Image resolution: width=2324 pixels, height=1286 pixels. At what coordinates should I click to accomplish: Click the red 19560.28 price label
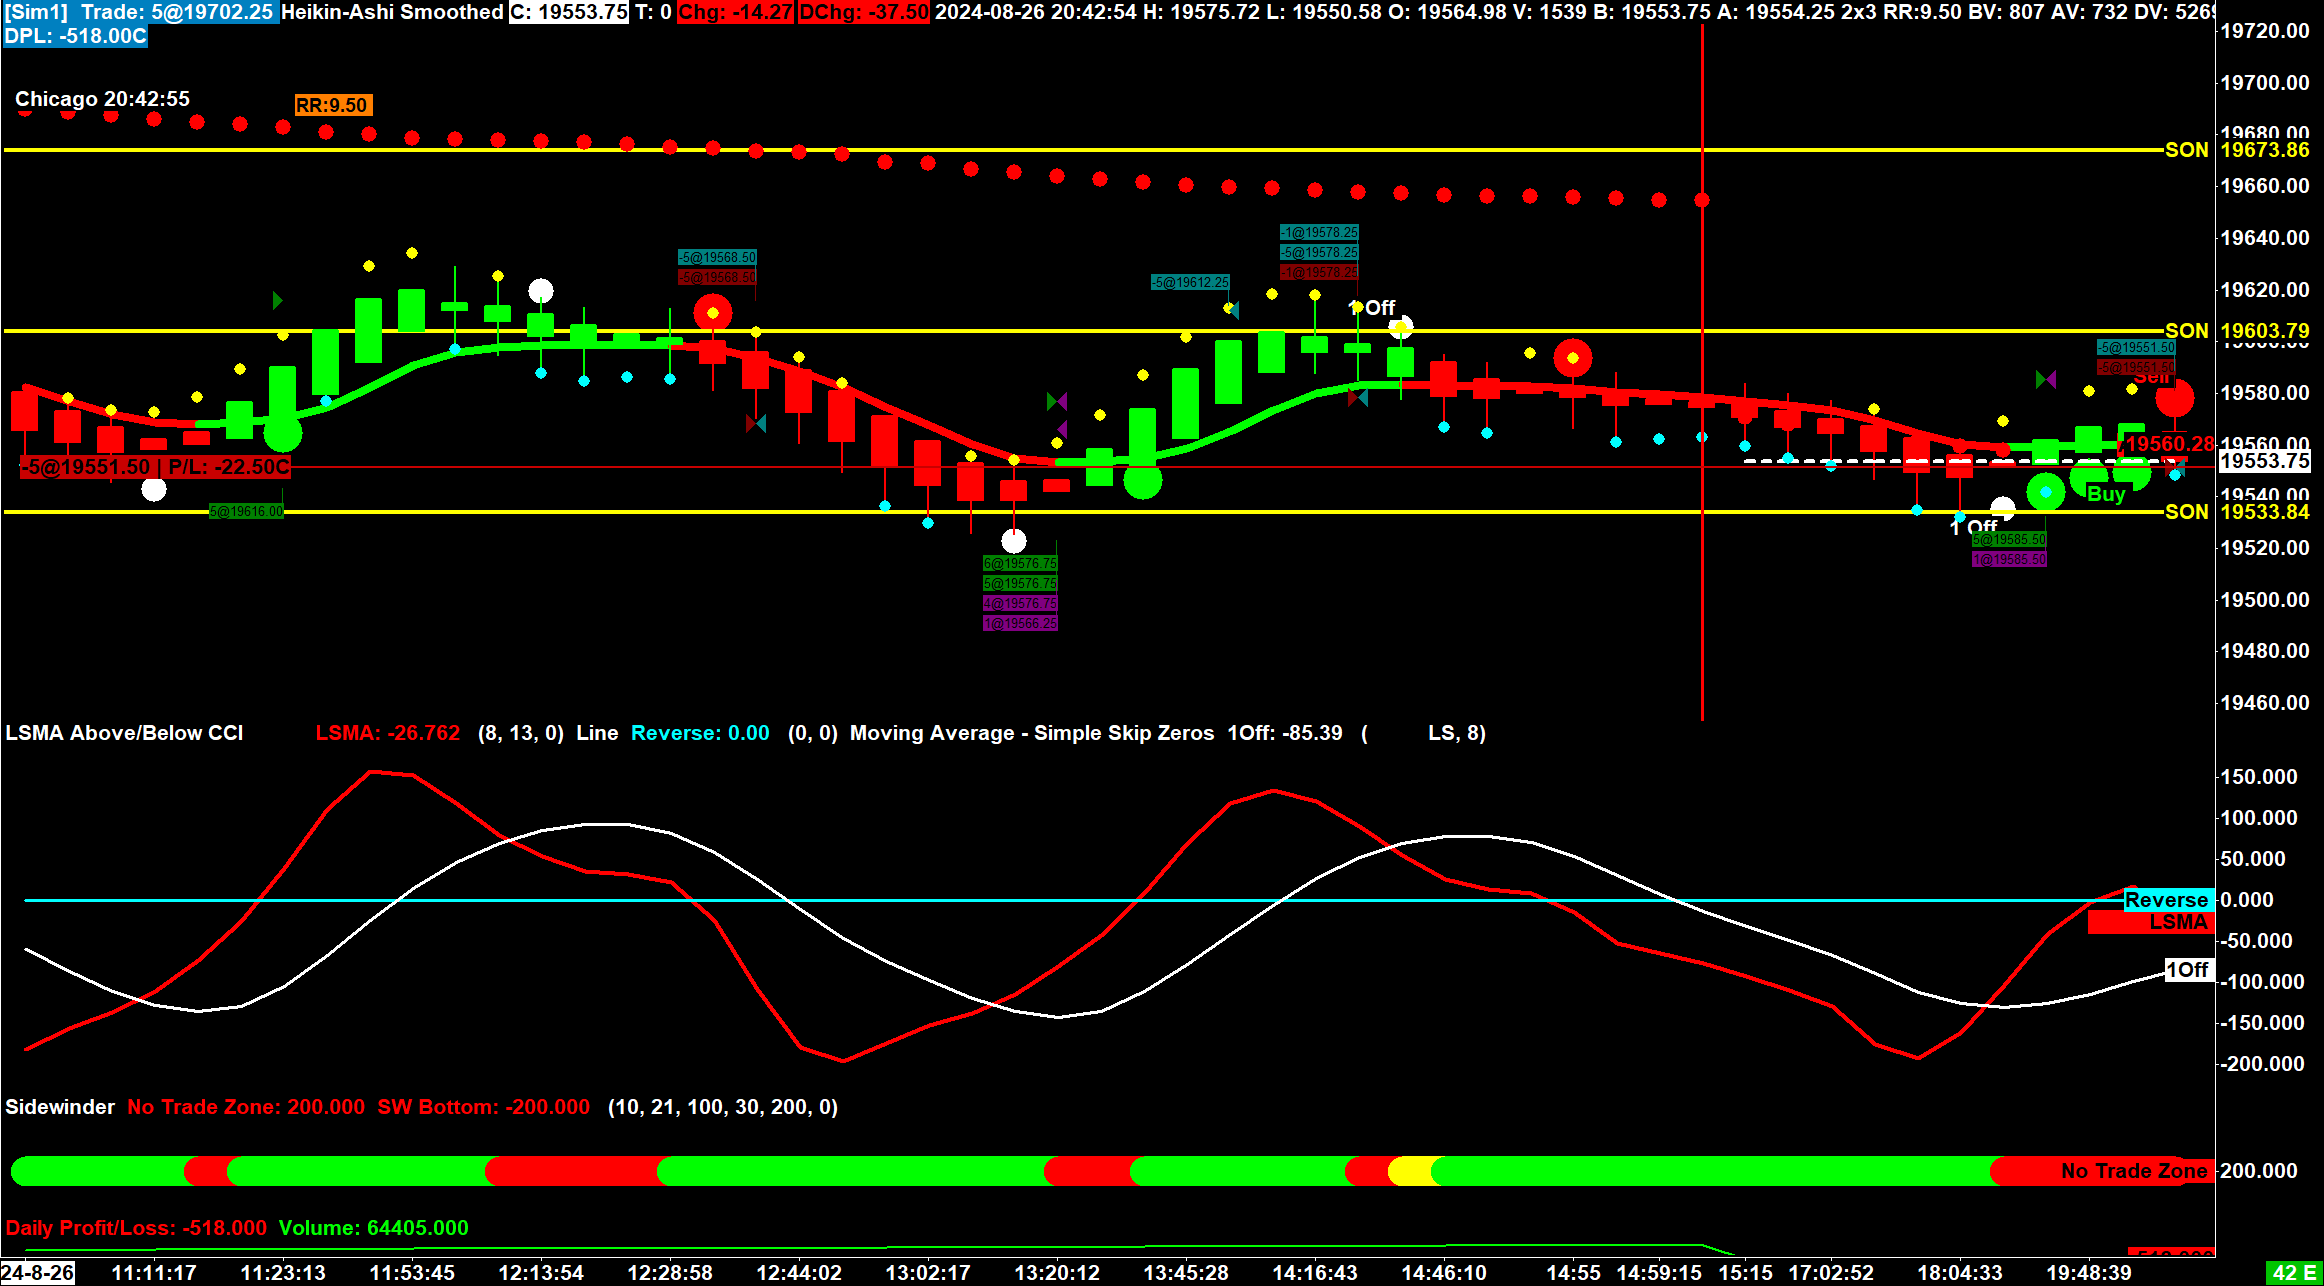[2168, 443]
